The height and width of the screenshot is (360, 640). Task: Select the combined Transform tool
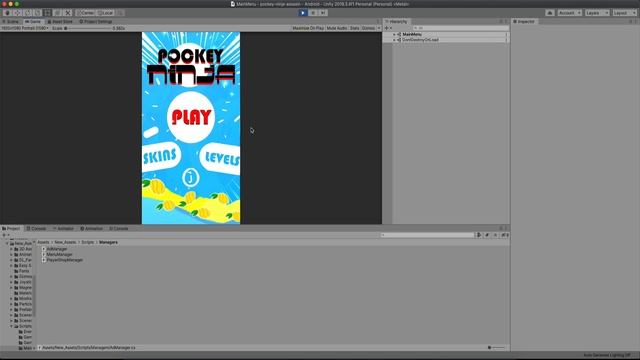tap(58, 13)
